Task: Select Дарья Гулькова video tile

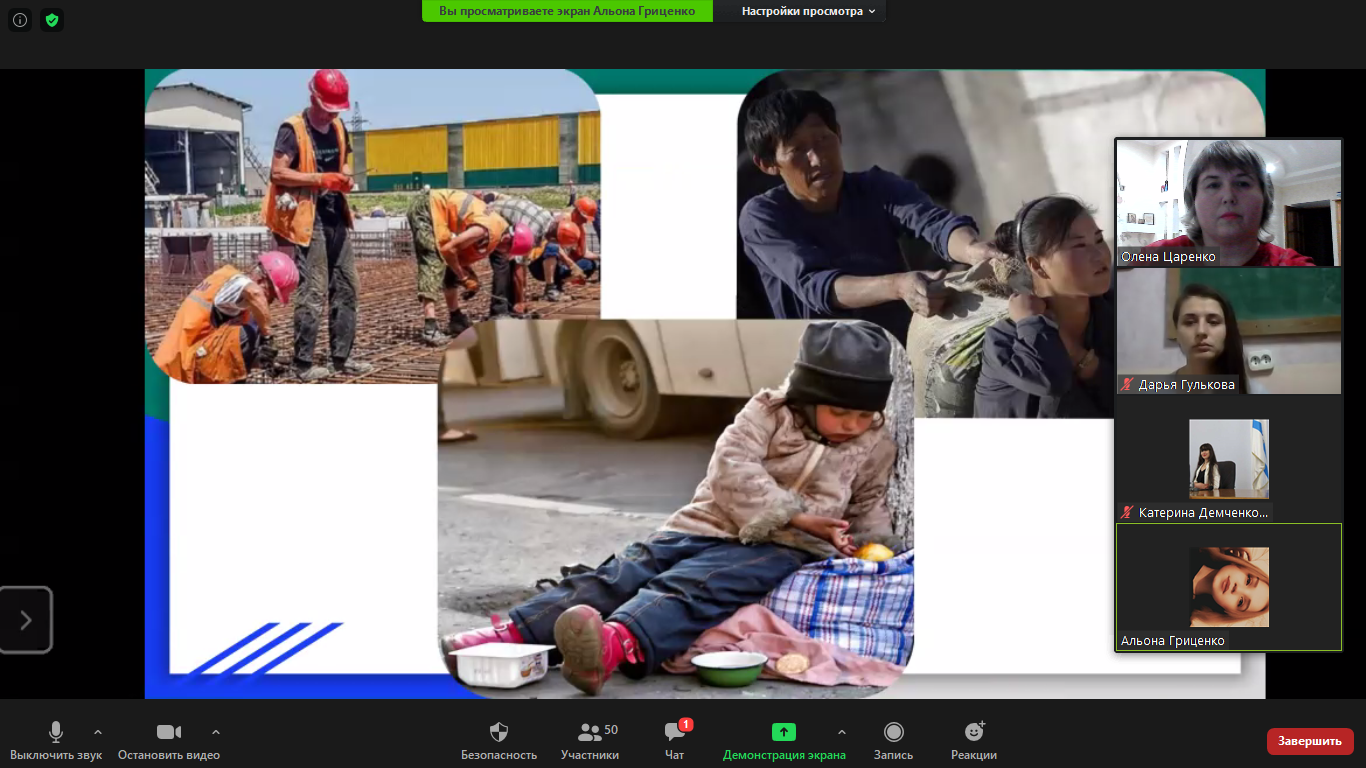Action: coord(1229,330)
